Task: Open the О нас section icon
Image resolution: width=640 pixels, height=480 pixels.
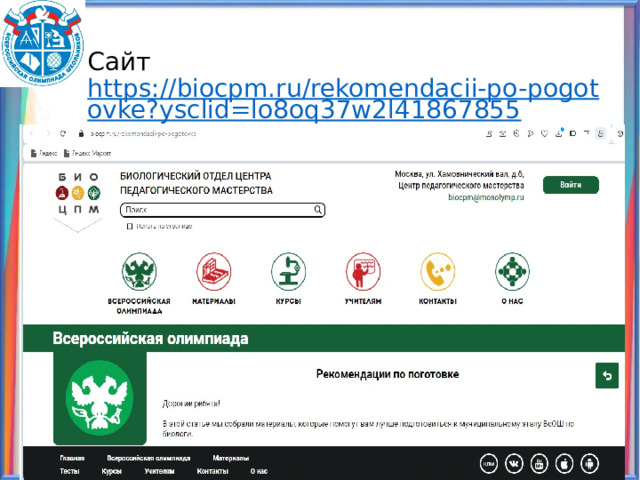Action: tap(512, 271)
